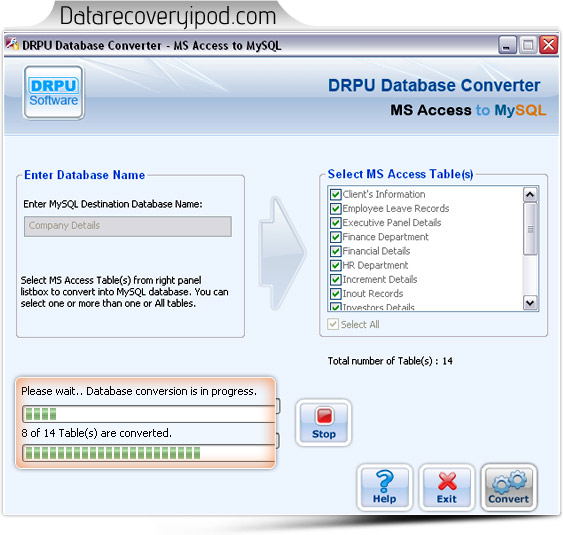Viewport: 563px width, 535px height.
Task: Click the 'Employee Leave Records' list label
Action: click(x=396, y=209)
